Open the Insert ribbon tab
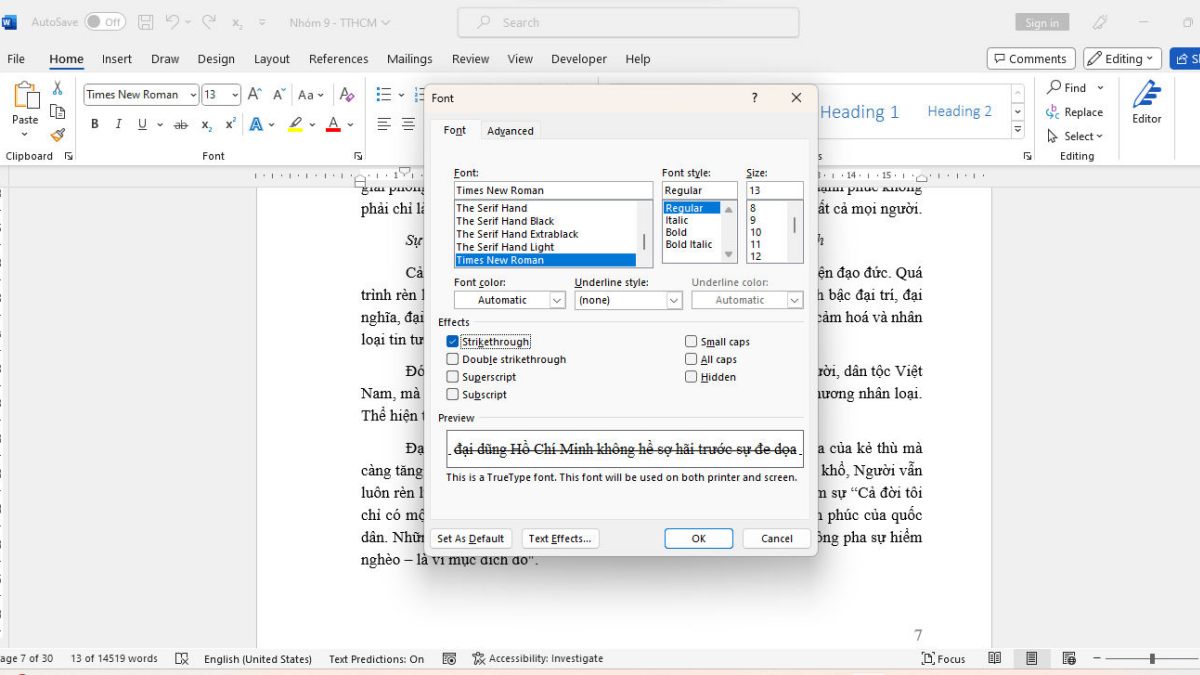This screenshot has height=675, width=1200. click(x=117, y=59)
